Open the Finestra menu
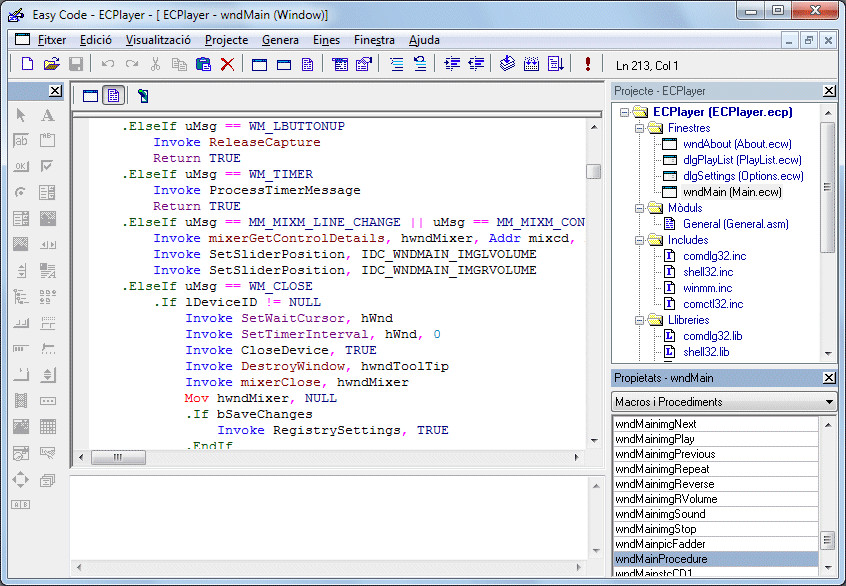The width and height of the screenshot is (846, 586). tap(374, 40)
